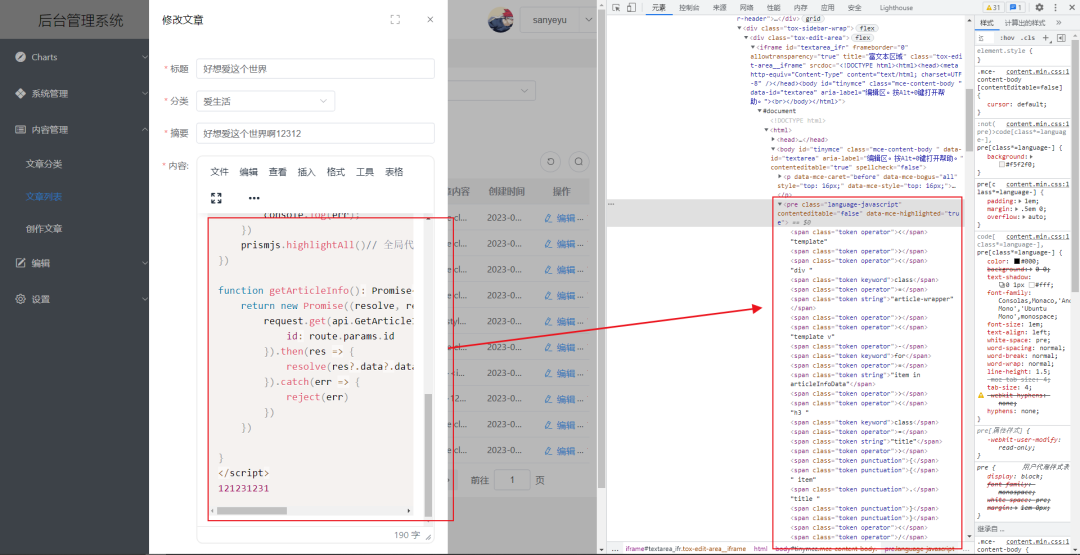This screenshot has width=1080, height=555.
Task: Open the 分类 category dropdown
Action: (x=265, y=101)
